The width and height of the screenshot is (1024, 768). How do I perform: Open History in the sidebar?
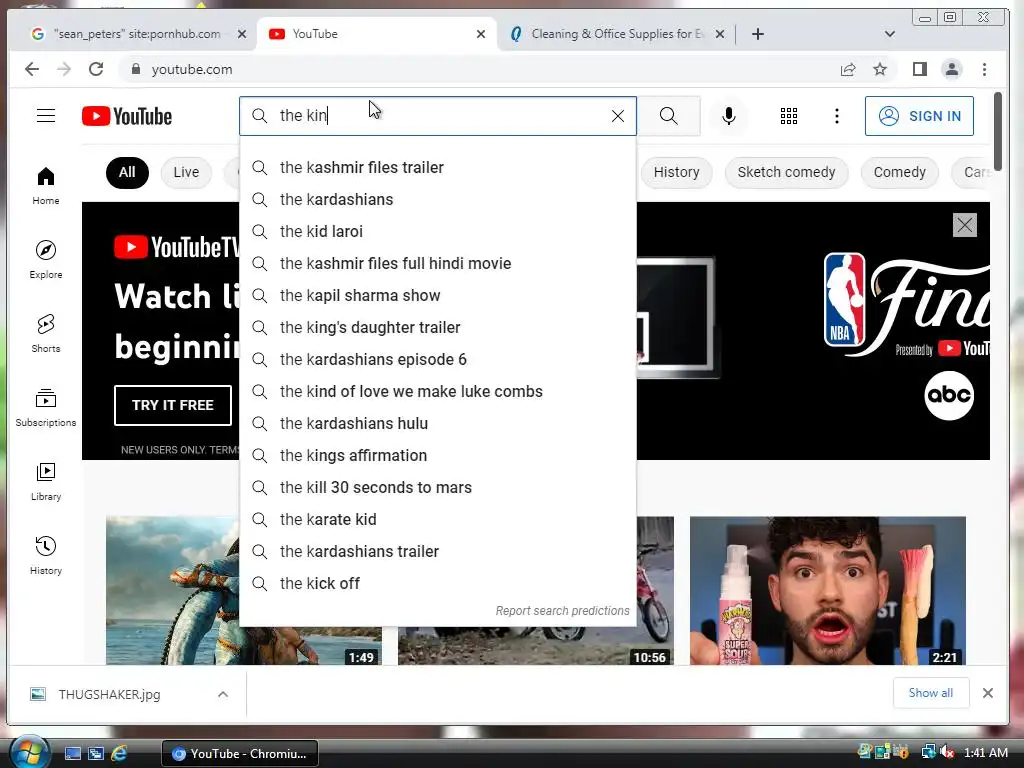click(46, 555)
